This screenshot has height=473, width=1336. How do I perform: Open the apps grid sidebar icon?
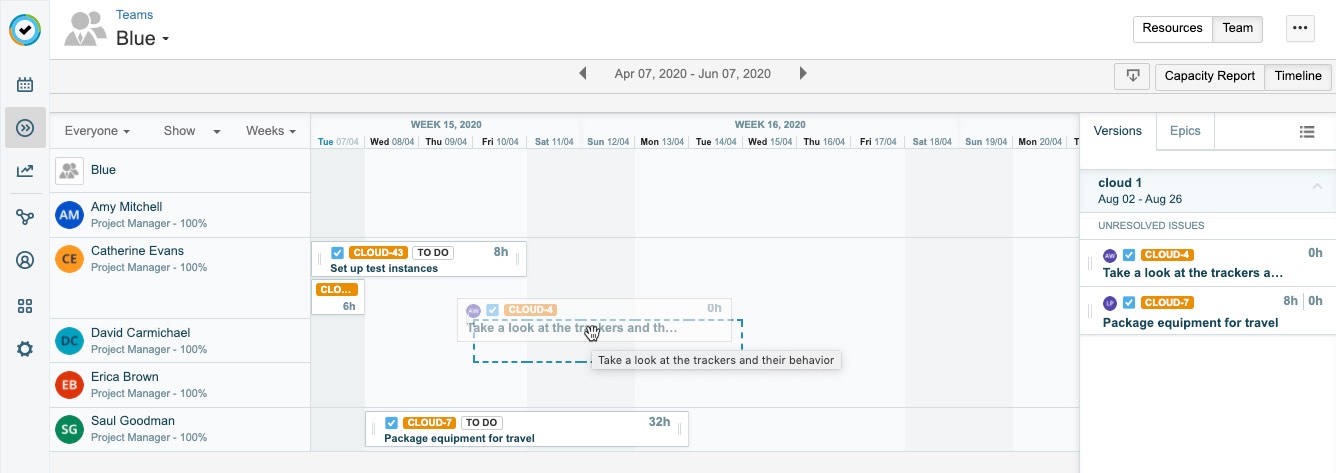25,306
